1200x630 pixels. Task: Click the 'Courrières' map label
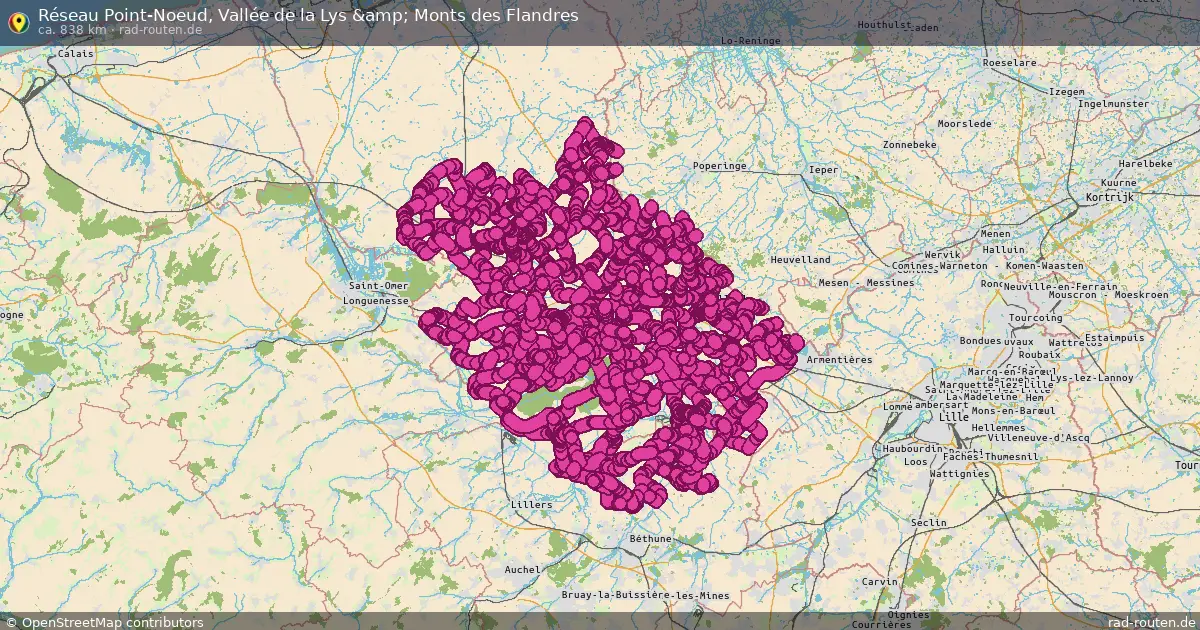coord(882,625)
